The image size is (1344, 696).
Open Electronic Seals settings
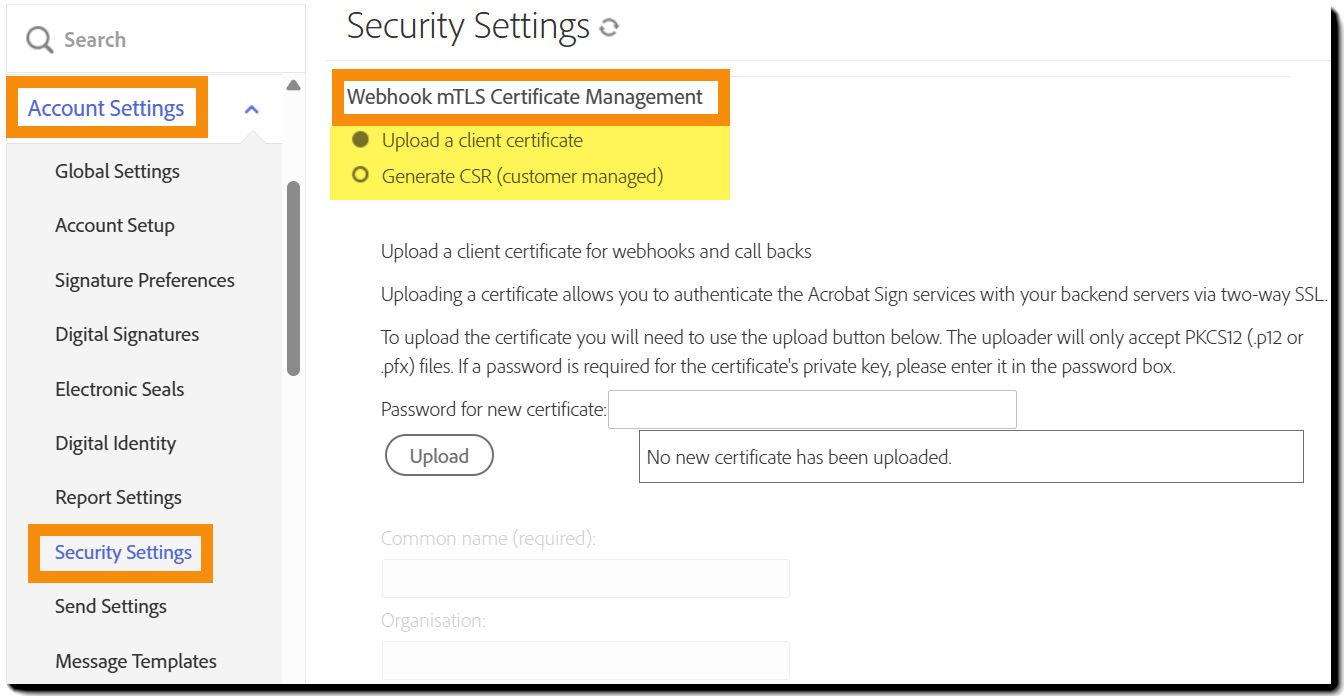(x=119, y=389)
